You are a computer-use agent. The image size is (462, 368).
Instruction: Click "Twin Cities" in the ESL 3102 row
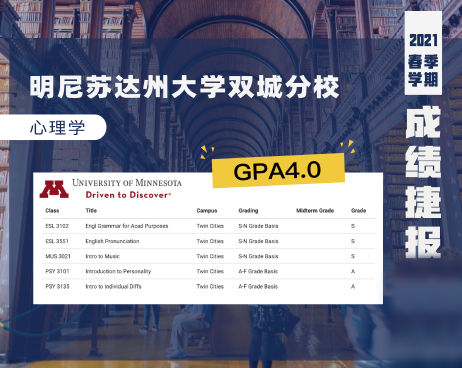pyautogui.click(x=210, y=226)
